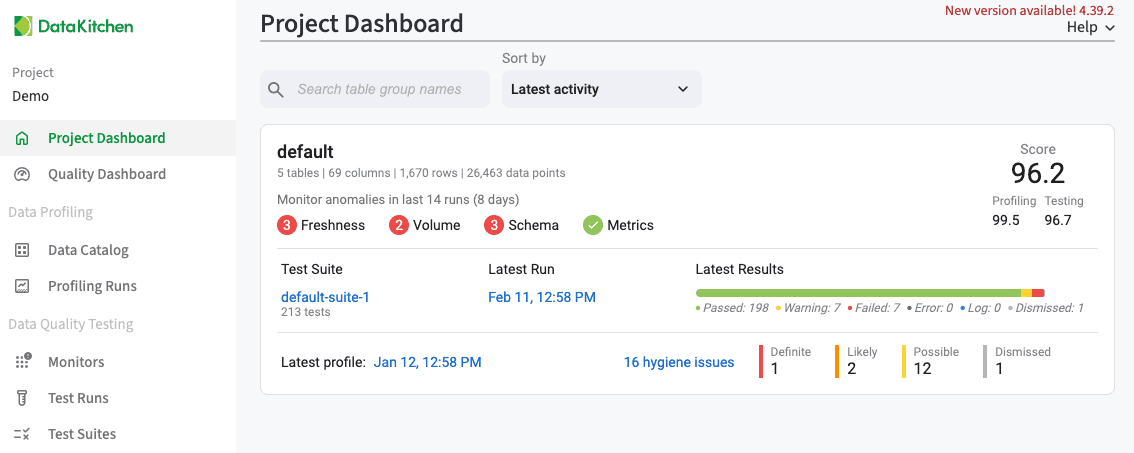Click the Quality Dashboard gauge icon

click(x=22, y=174)
